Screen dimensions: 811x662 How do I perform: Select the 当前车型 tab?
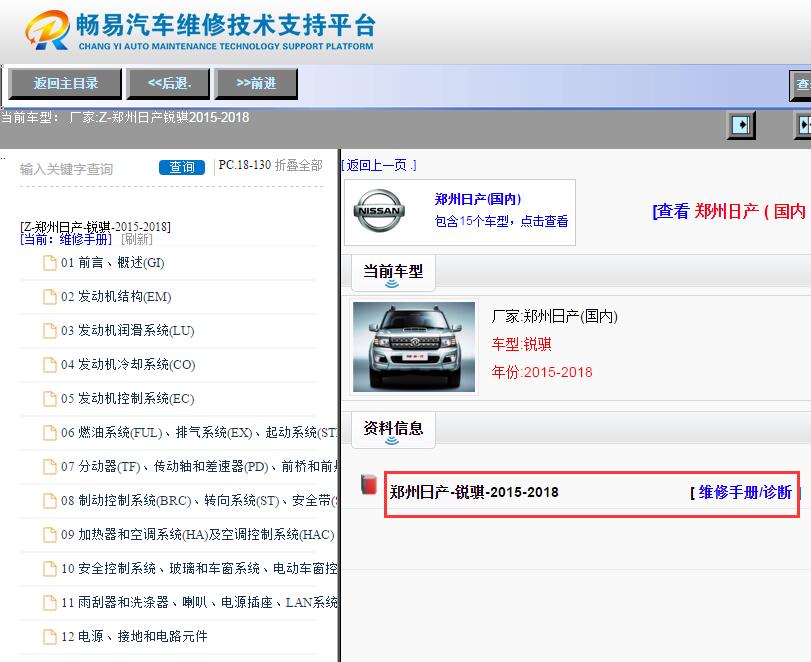click(x=393, y=273)
